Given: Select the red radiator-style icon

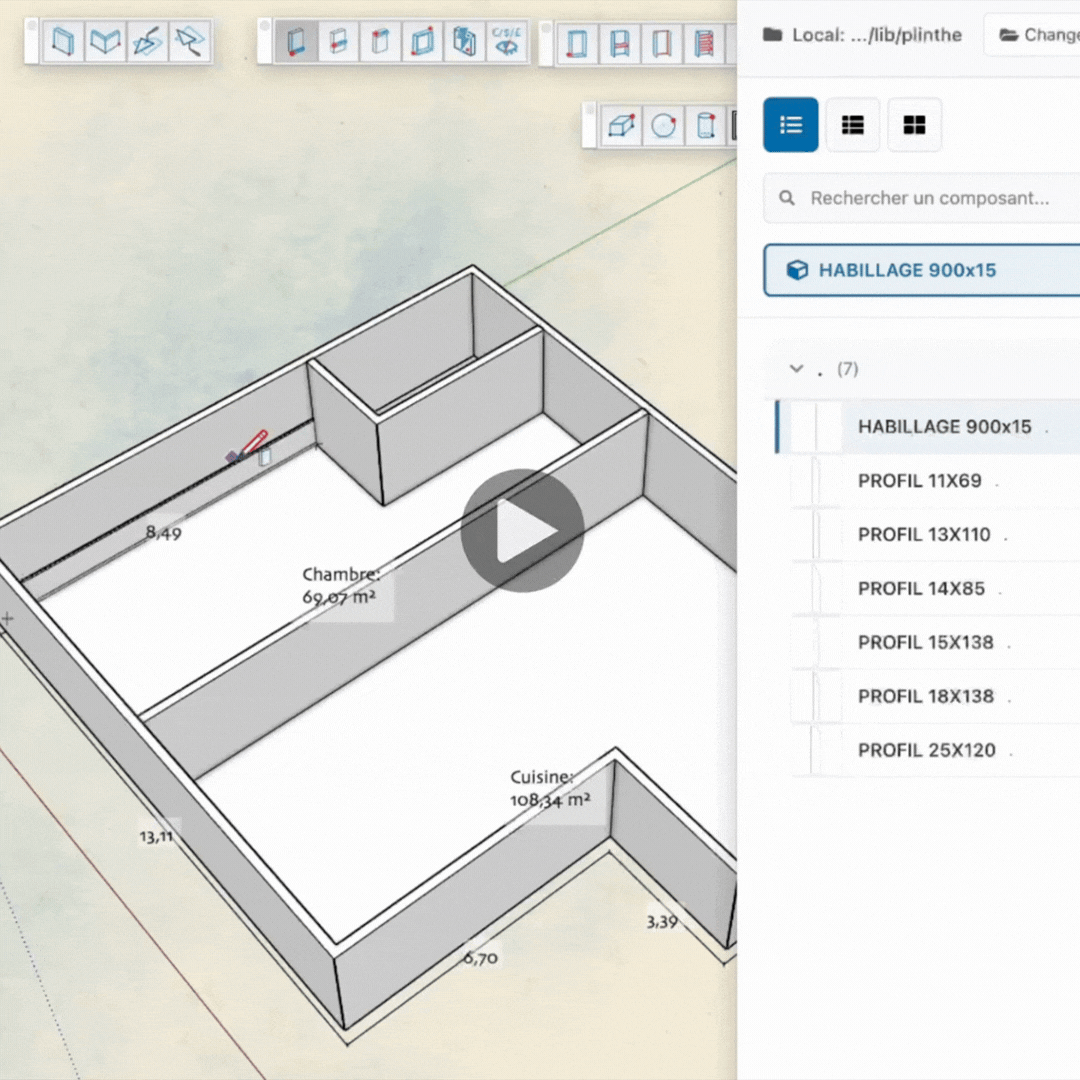Looking at the screenshot, I should (706, 43).
